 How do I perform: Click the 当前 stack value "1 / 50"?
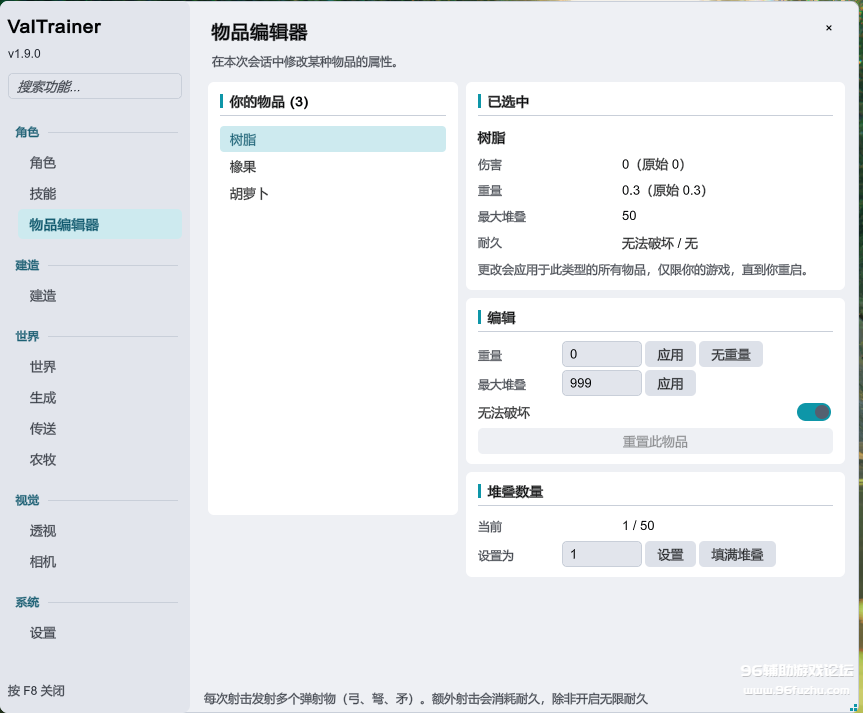coord(638,526)
